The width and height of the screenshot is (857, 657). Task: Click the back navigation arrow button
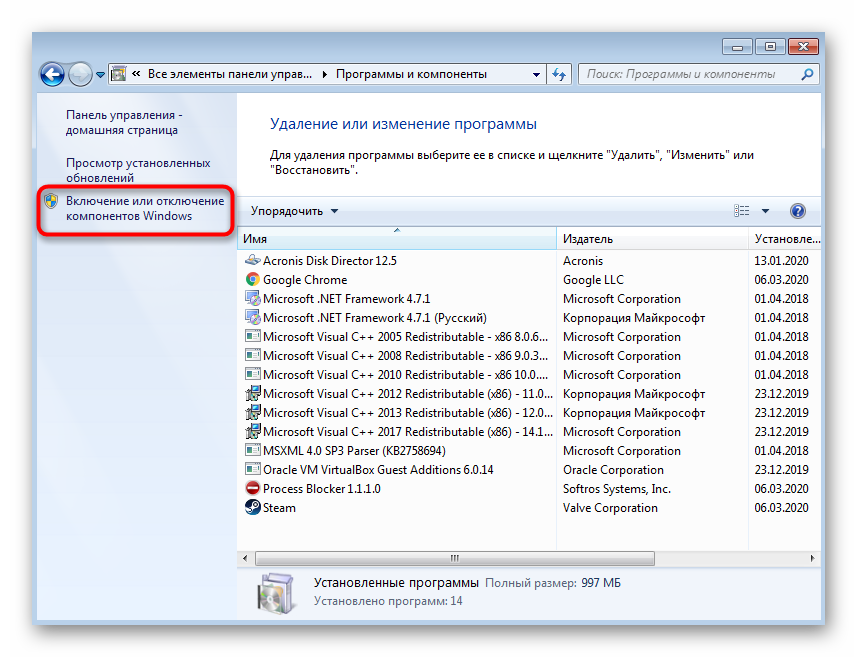tap(52, 74)
